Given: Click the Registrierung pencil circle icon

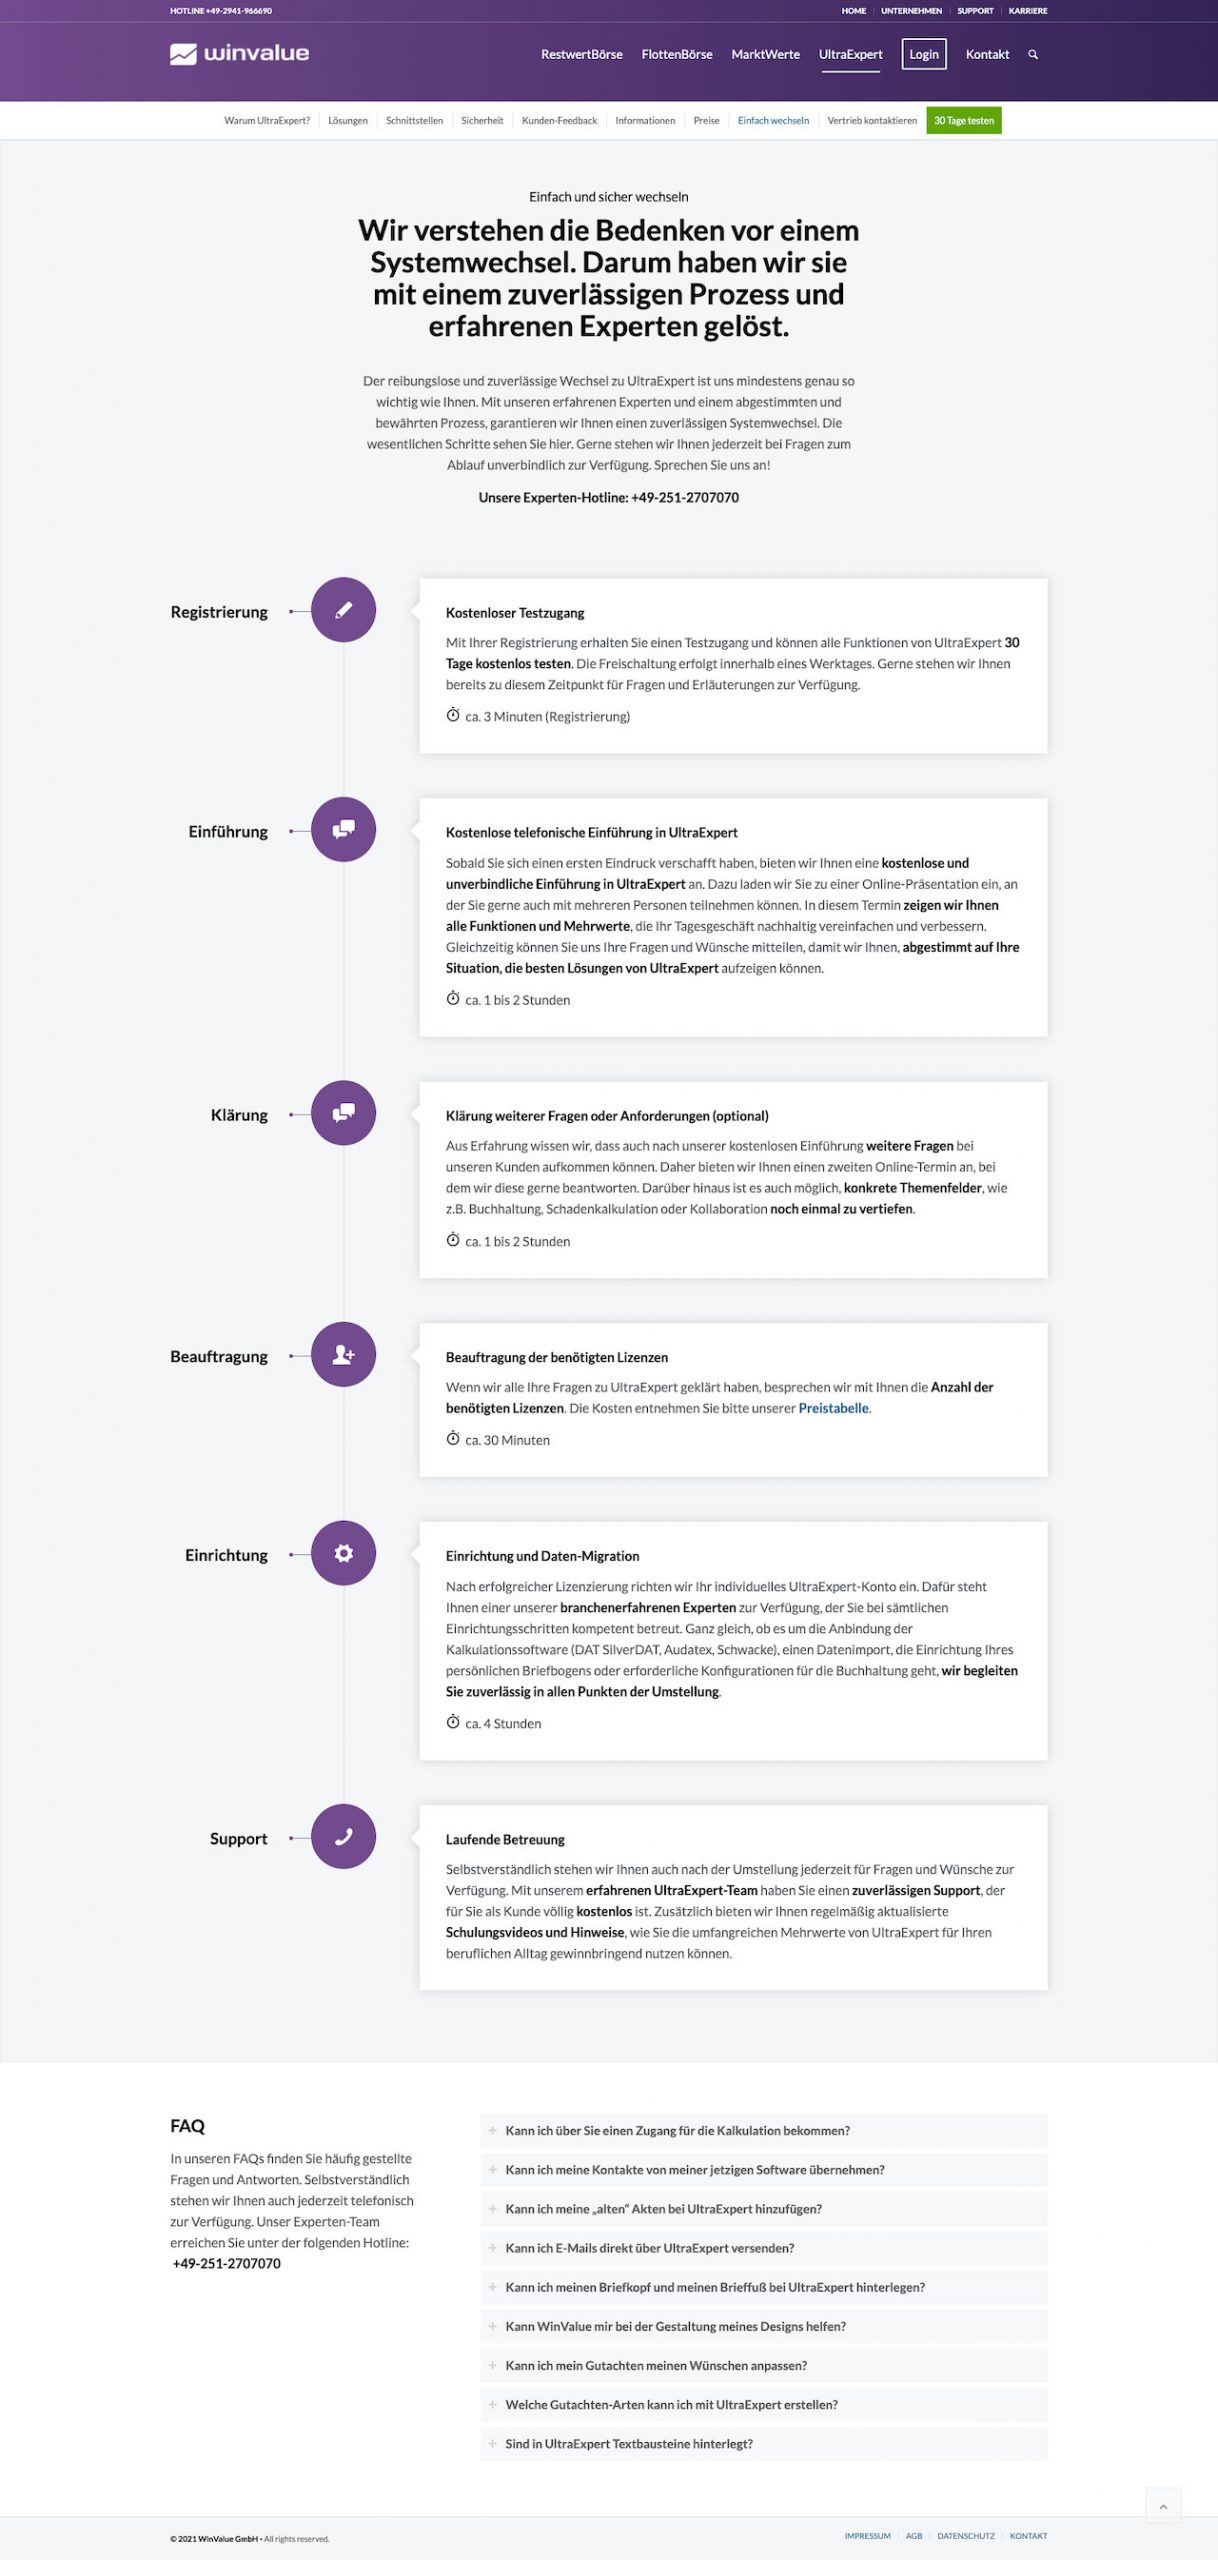Looking at the screenshot, I should point(343,610).
